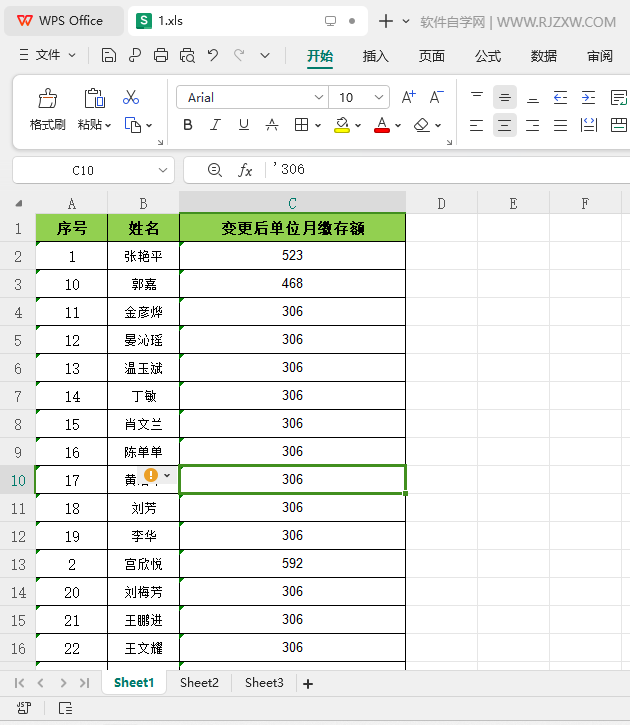The image size is (630, 725).
Task: Apply red font color swatch
Action: click(x=382, y=125)
